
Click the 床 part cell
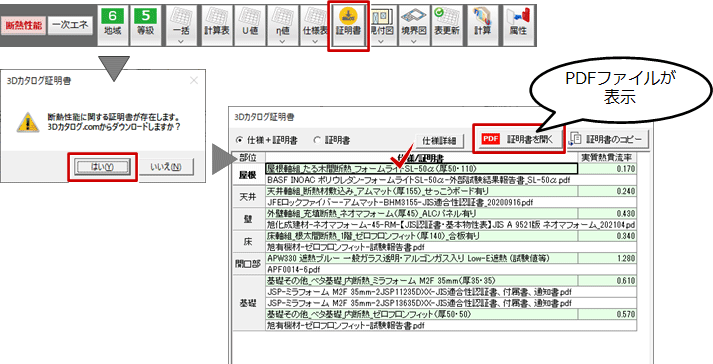pos(248,242)
